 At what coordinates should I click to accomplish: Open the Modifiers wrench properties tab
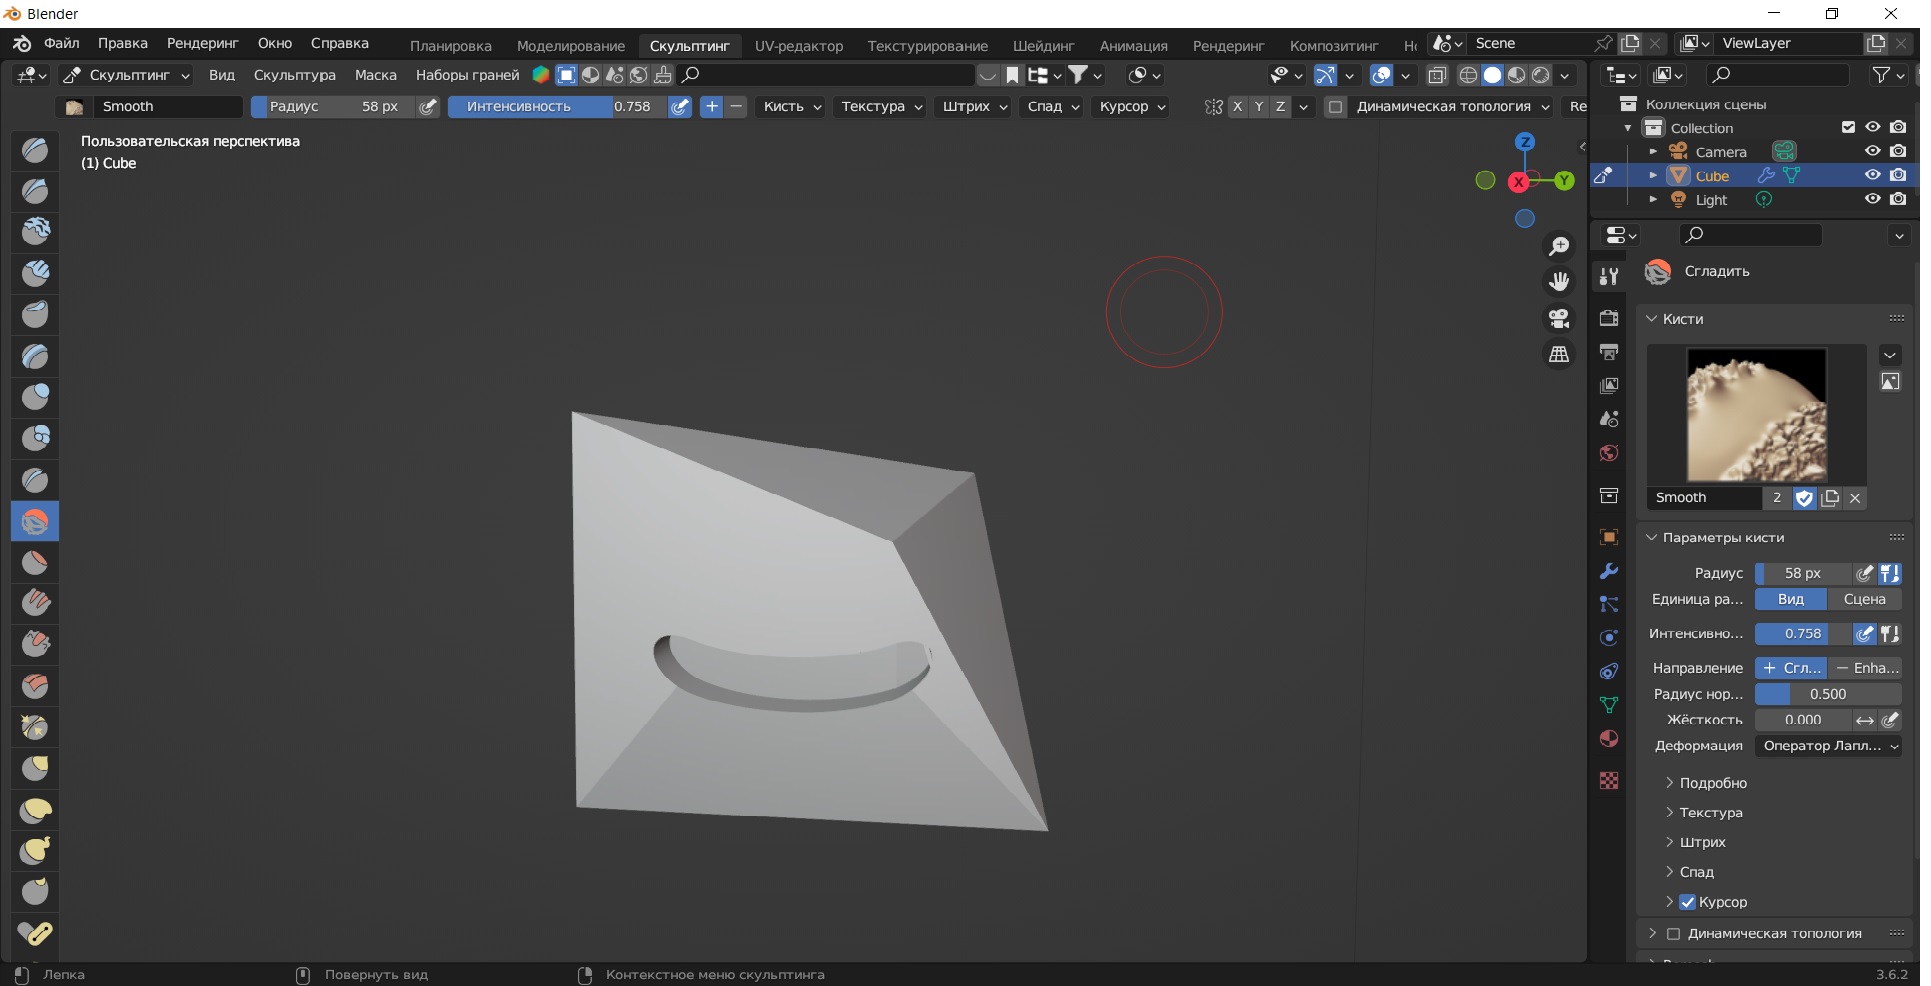(x=1609, y=571)
